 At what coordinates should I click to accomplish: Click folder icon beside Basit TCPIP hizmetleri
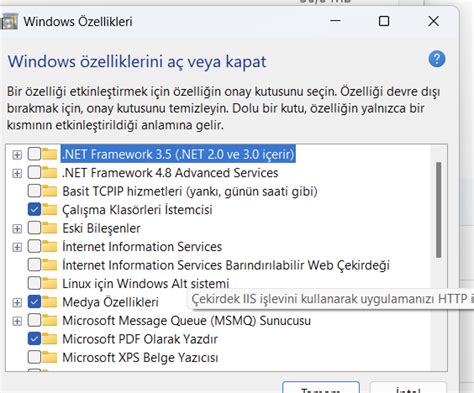pos(50,191)
